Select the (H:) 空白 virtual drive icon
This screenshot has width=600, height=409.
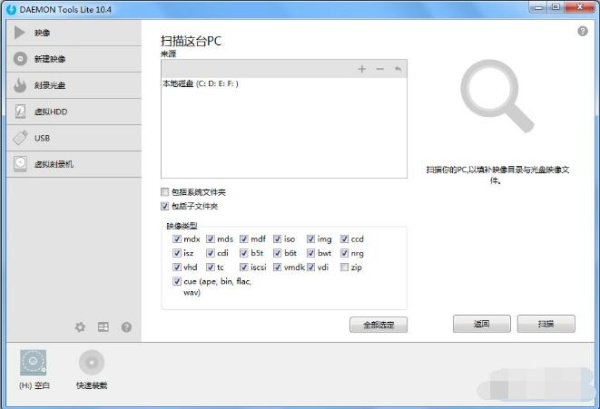[x=33, y=362]
